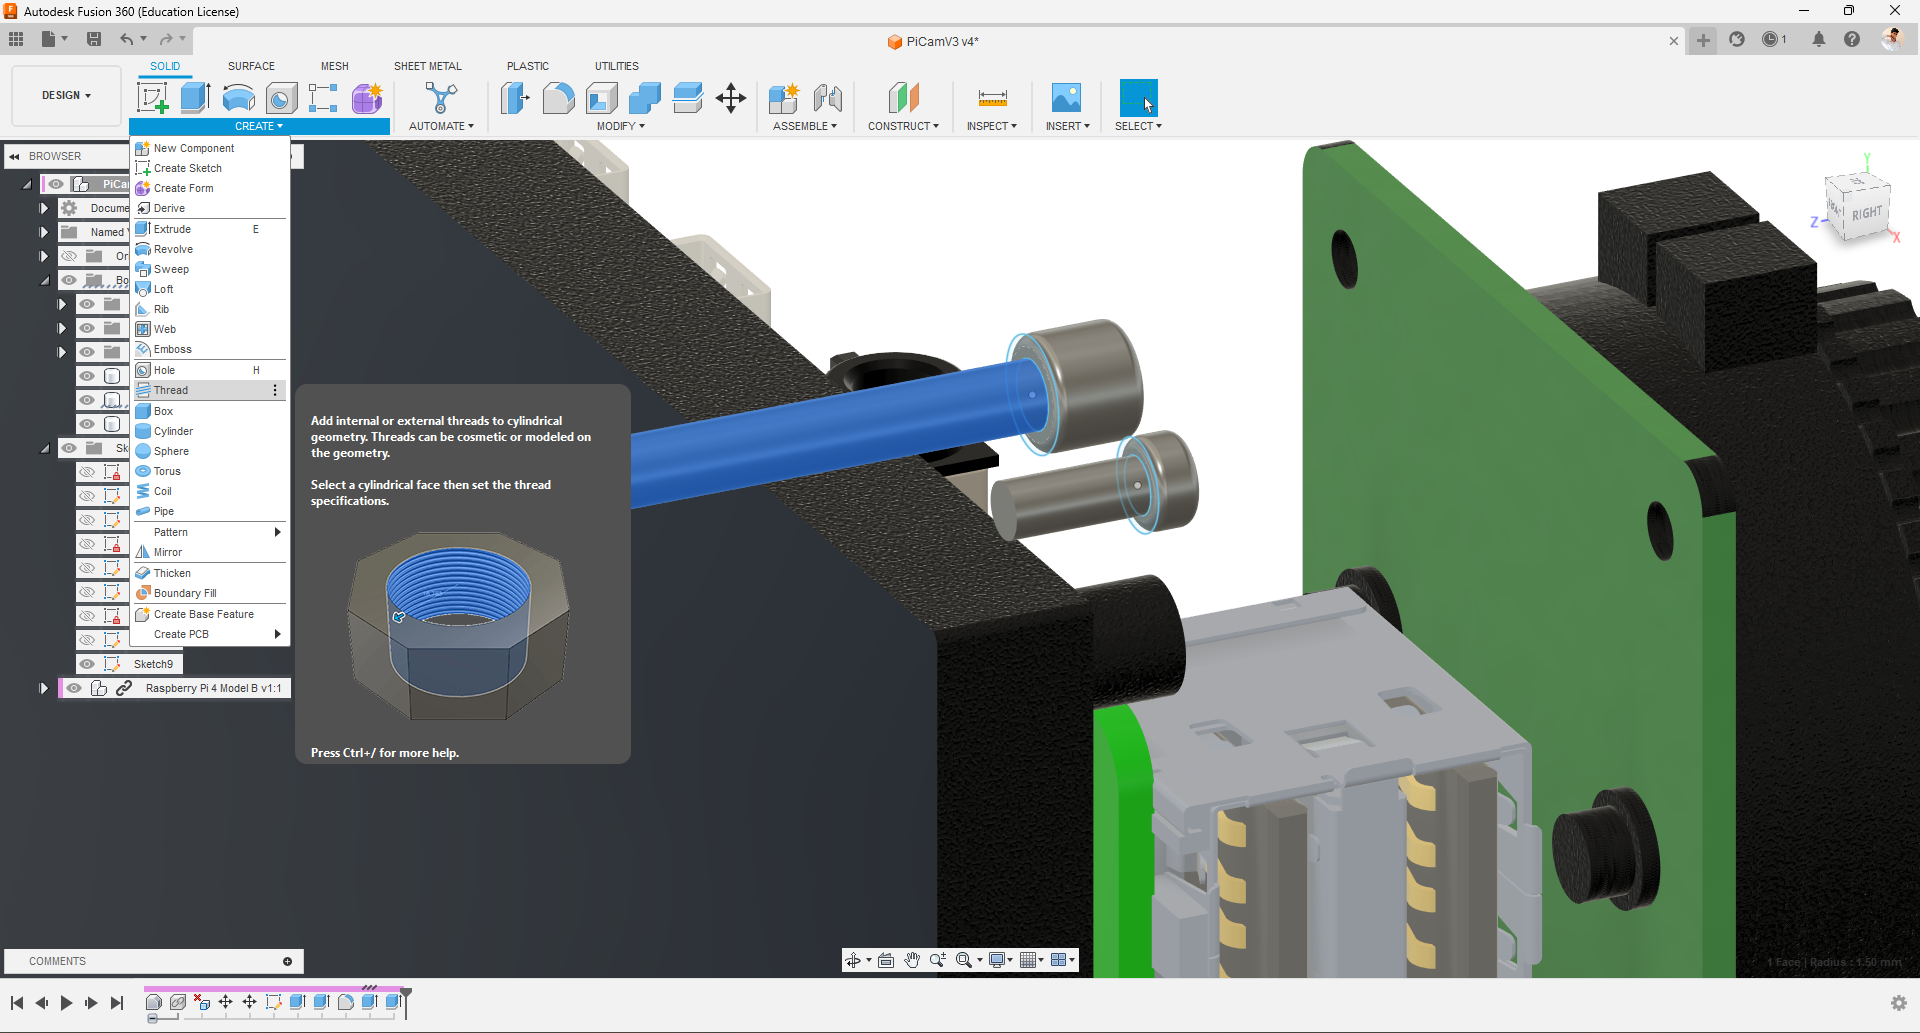Open a new design tab with plus
The image size is (1920, 1033).
1703,40
